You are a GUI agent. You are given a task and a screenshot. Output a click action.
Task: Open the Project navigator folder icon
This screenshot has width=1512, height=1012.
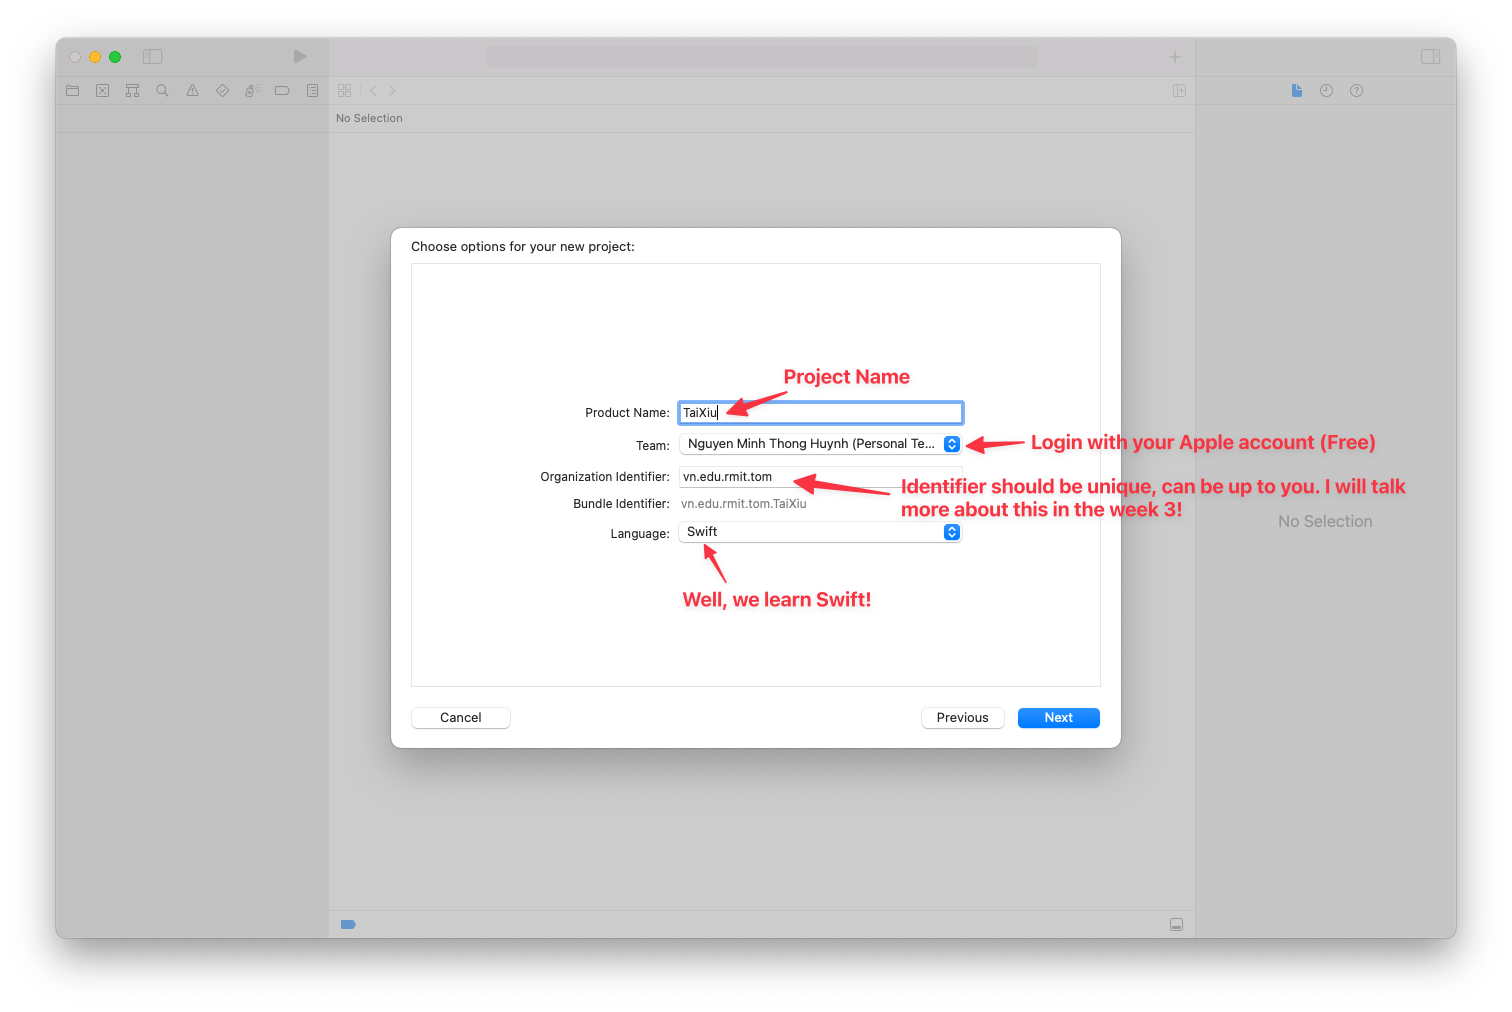click(72, 90)
